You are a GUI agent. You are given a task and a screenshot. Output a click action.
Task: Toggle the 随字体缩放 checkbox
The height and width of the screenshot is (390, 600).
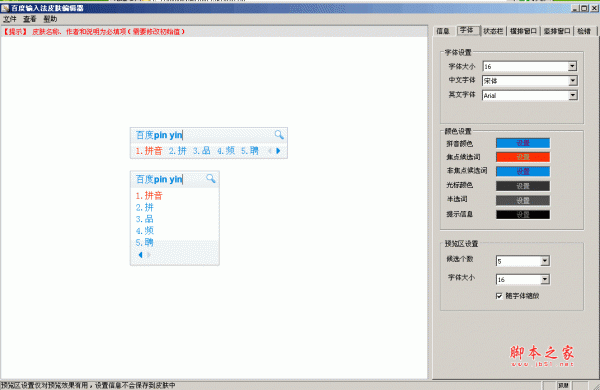pos(499,296)
